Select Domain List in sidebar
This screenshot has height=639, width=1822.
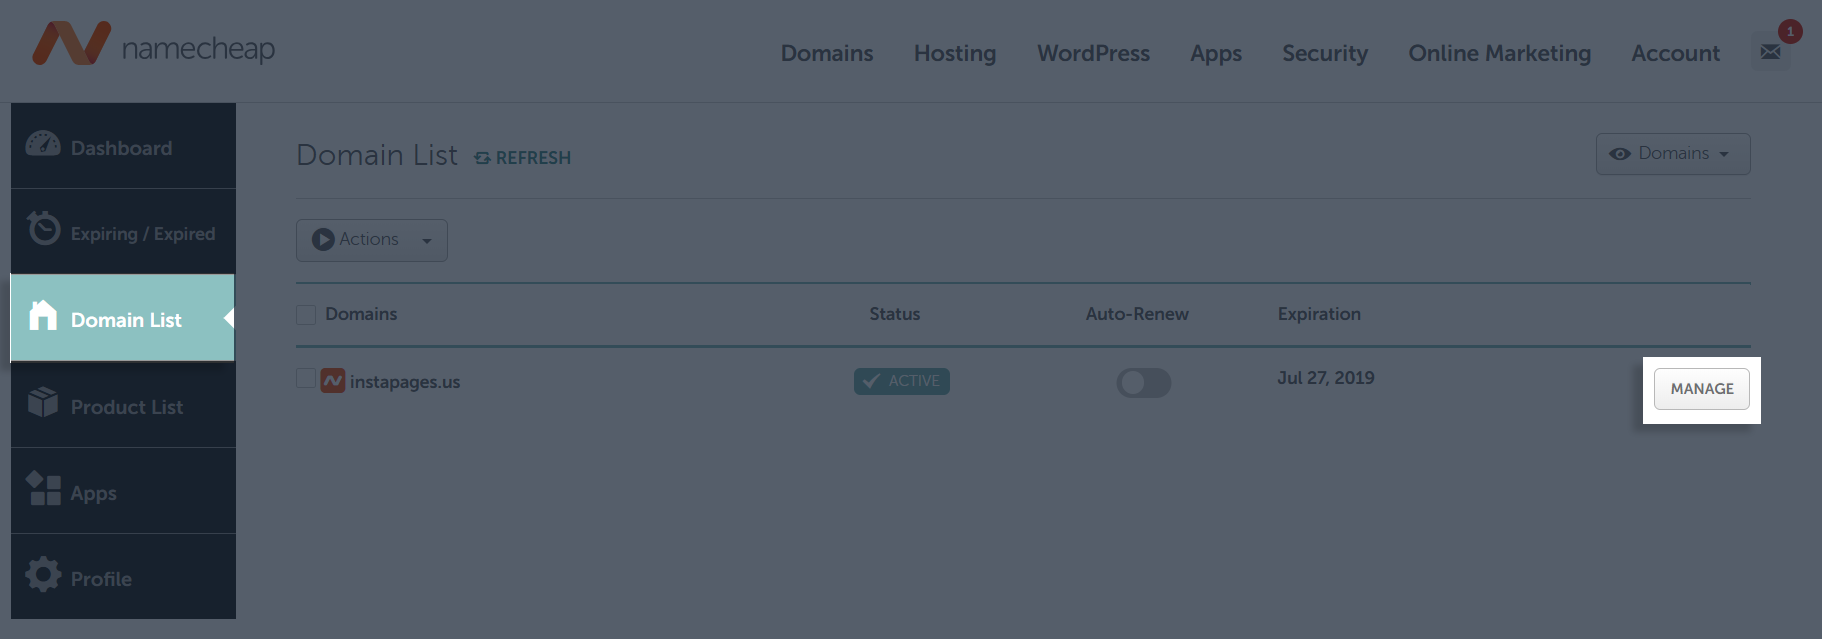[122, 318]
